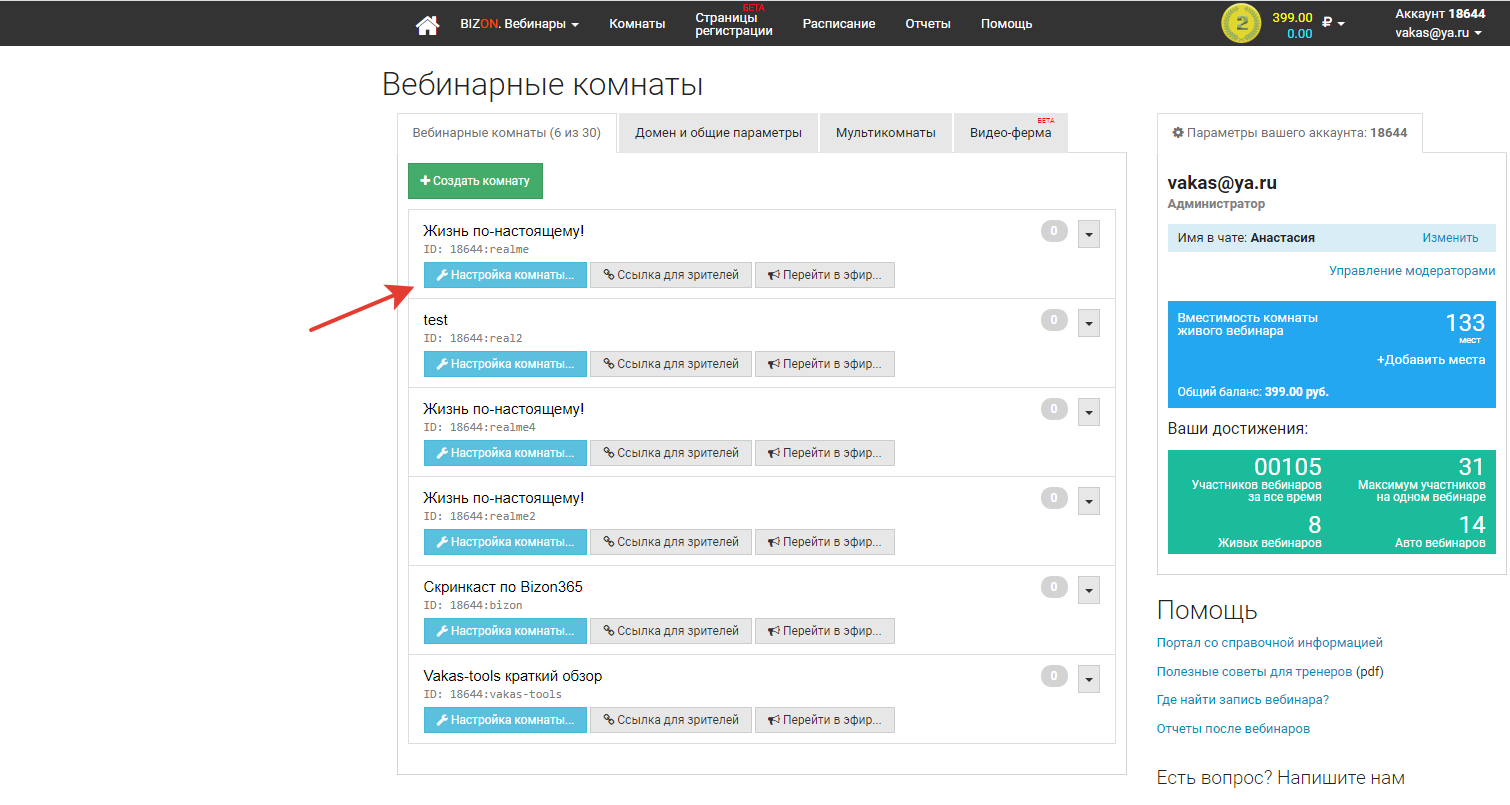The width and height of the screenshot is (1510, 805).
Task: Expand dropdown arrow for realme room
Action: point(1089,234)
